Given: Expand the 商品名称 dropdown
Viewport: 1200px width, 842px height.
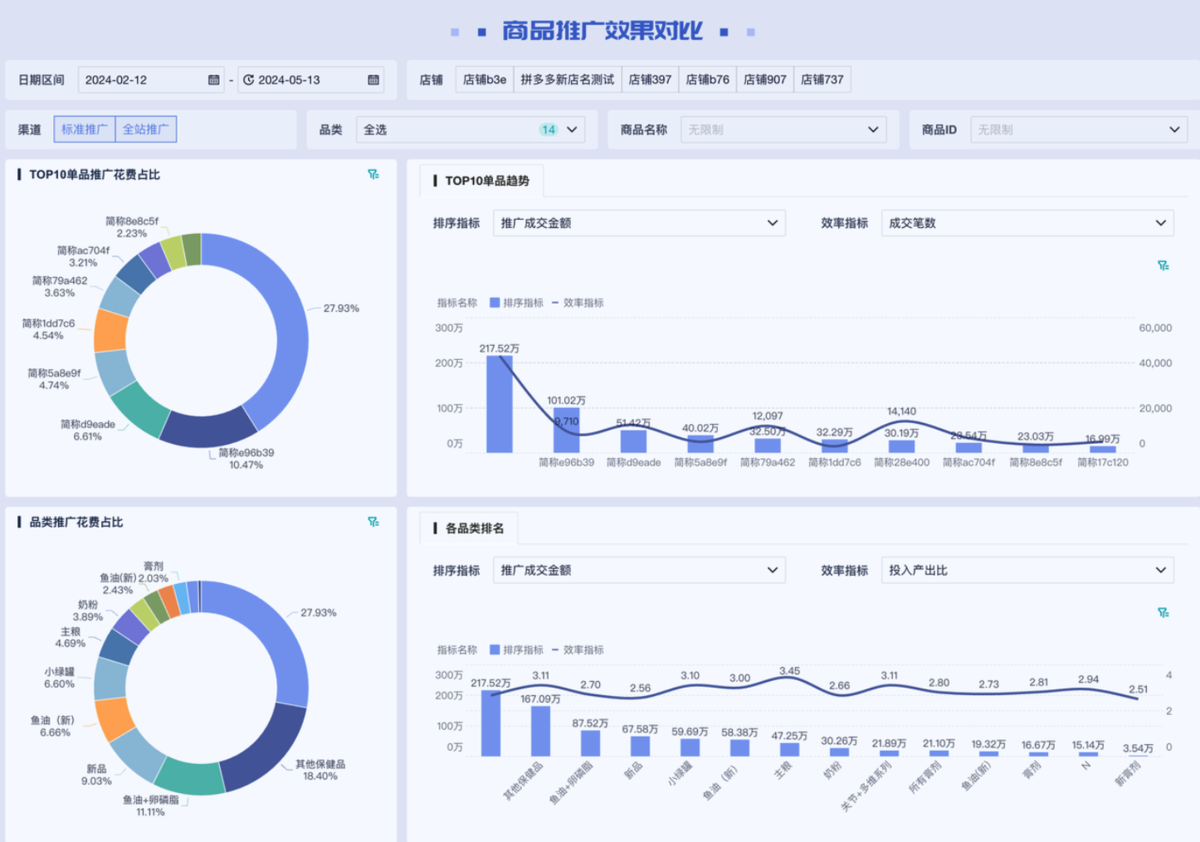Looking at the screenshot, I should (782, 130).
